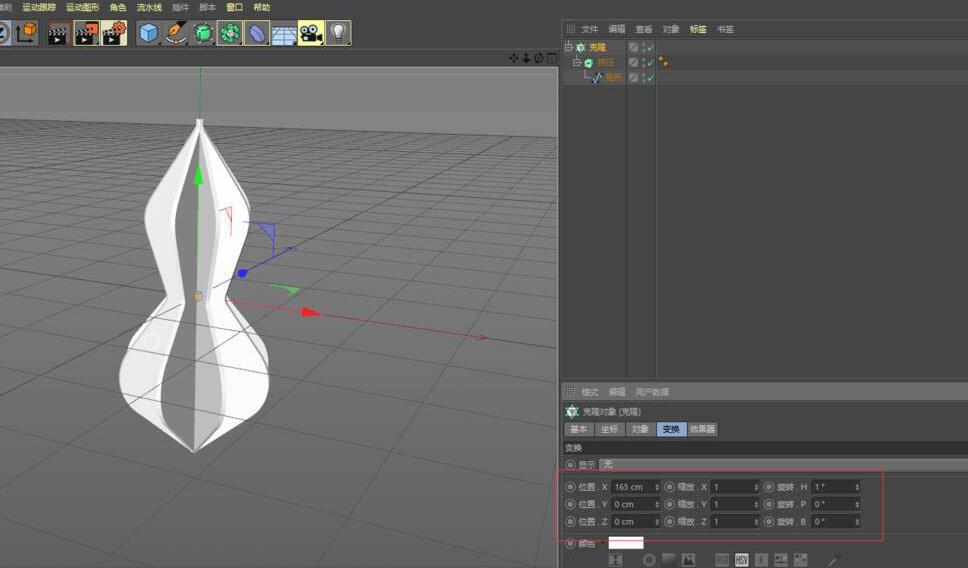
Task: Click Scale X stepper arrows
Action: 756,487
